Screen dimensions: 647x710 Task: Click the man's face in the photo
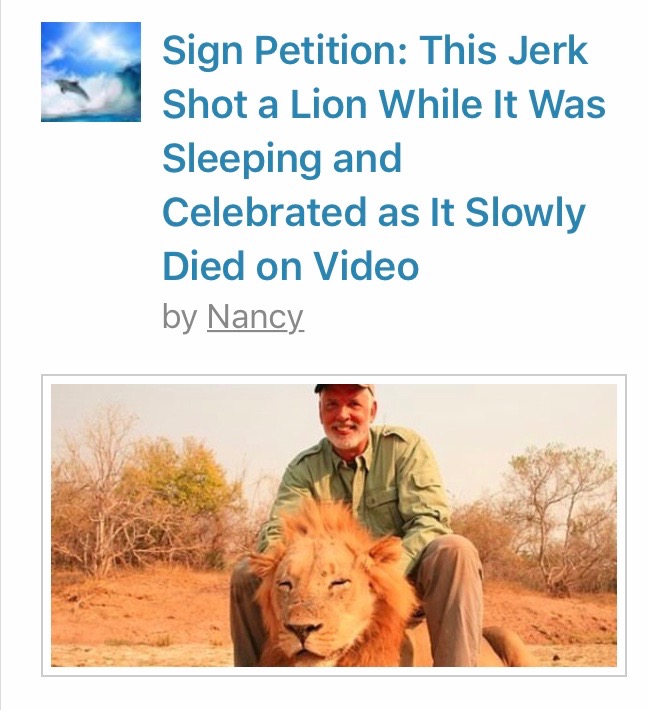point(346,420)
